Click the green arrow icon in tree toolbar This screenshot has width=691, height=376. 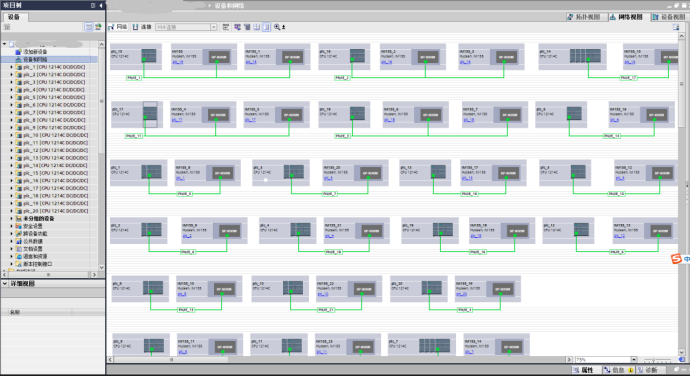(98, 27)
